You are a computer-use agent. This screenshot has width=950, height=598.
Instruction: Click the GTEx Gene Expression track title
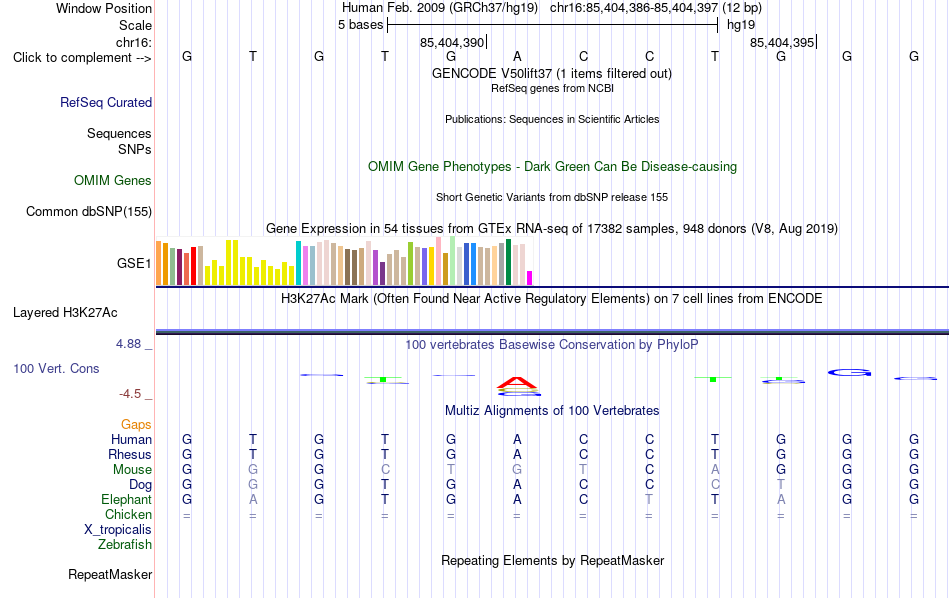click(x=552, y=228)
